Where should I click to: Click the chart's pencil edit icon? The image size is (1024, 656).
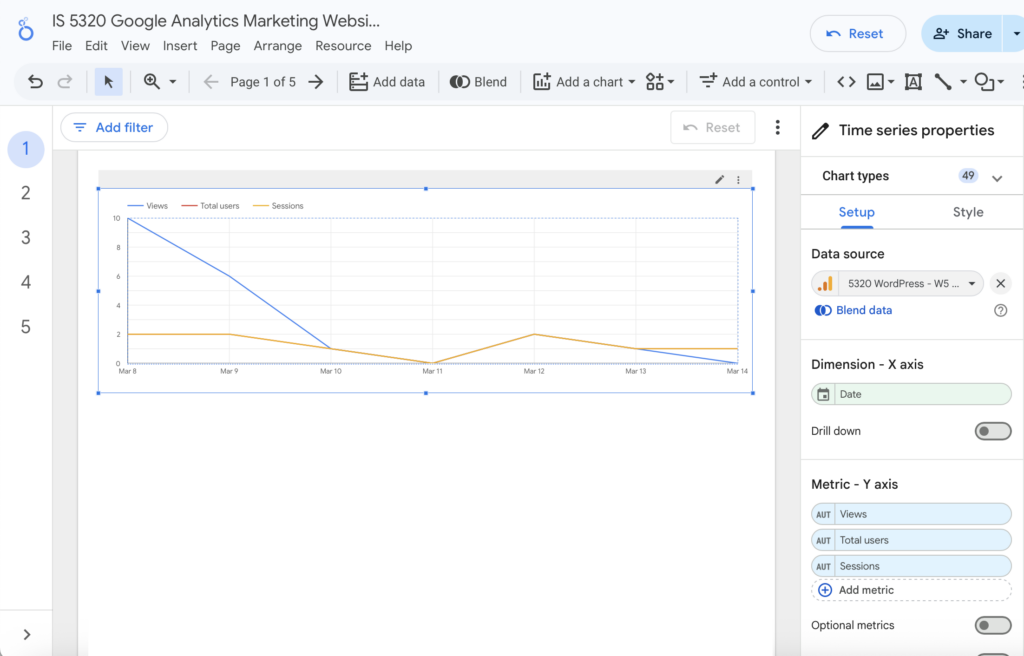[x=719, y=180]
